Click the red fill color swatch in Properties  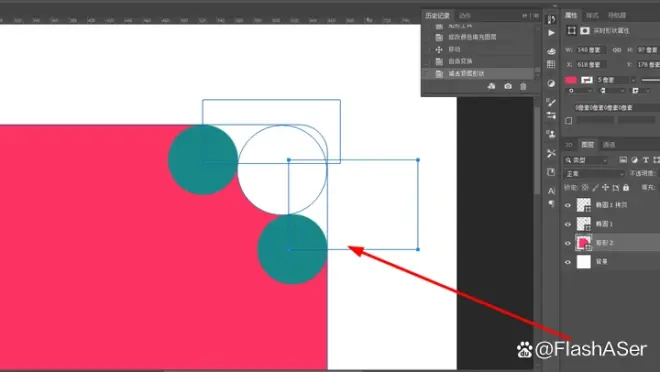[x=571, y=80]
